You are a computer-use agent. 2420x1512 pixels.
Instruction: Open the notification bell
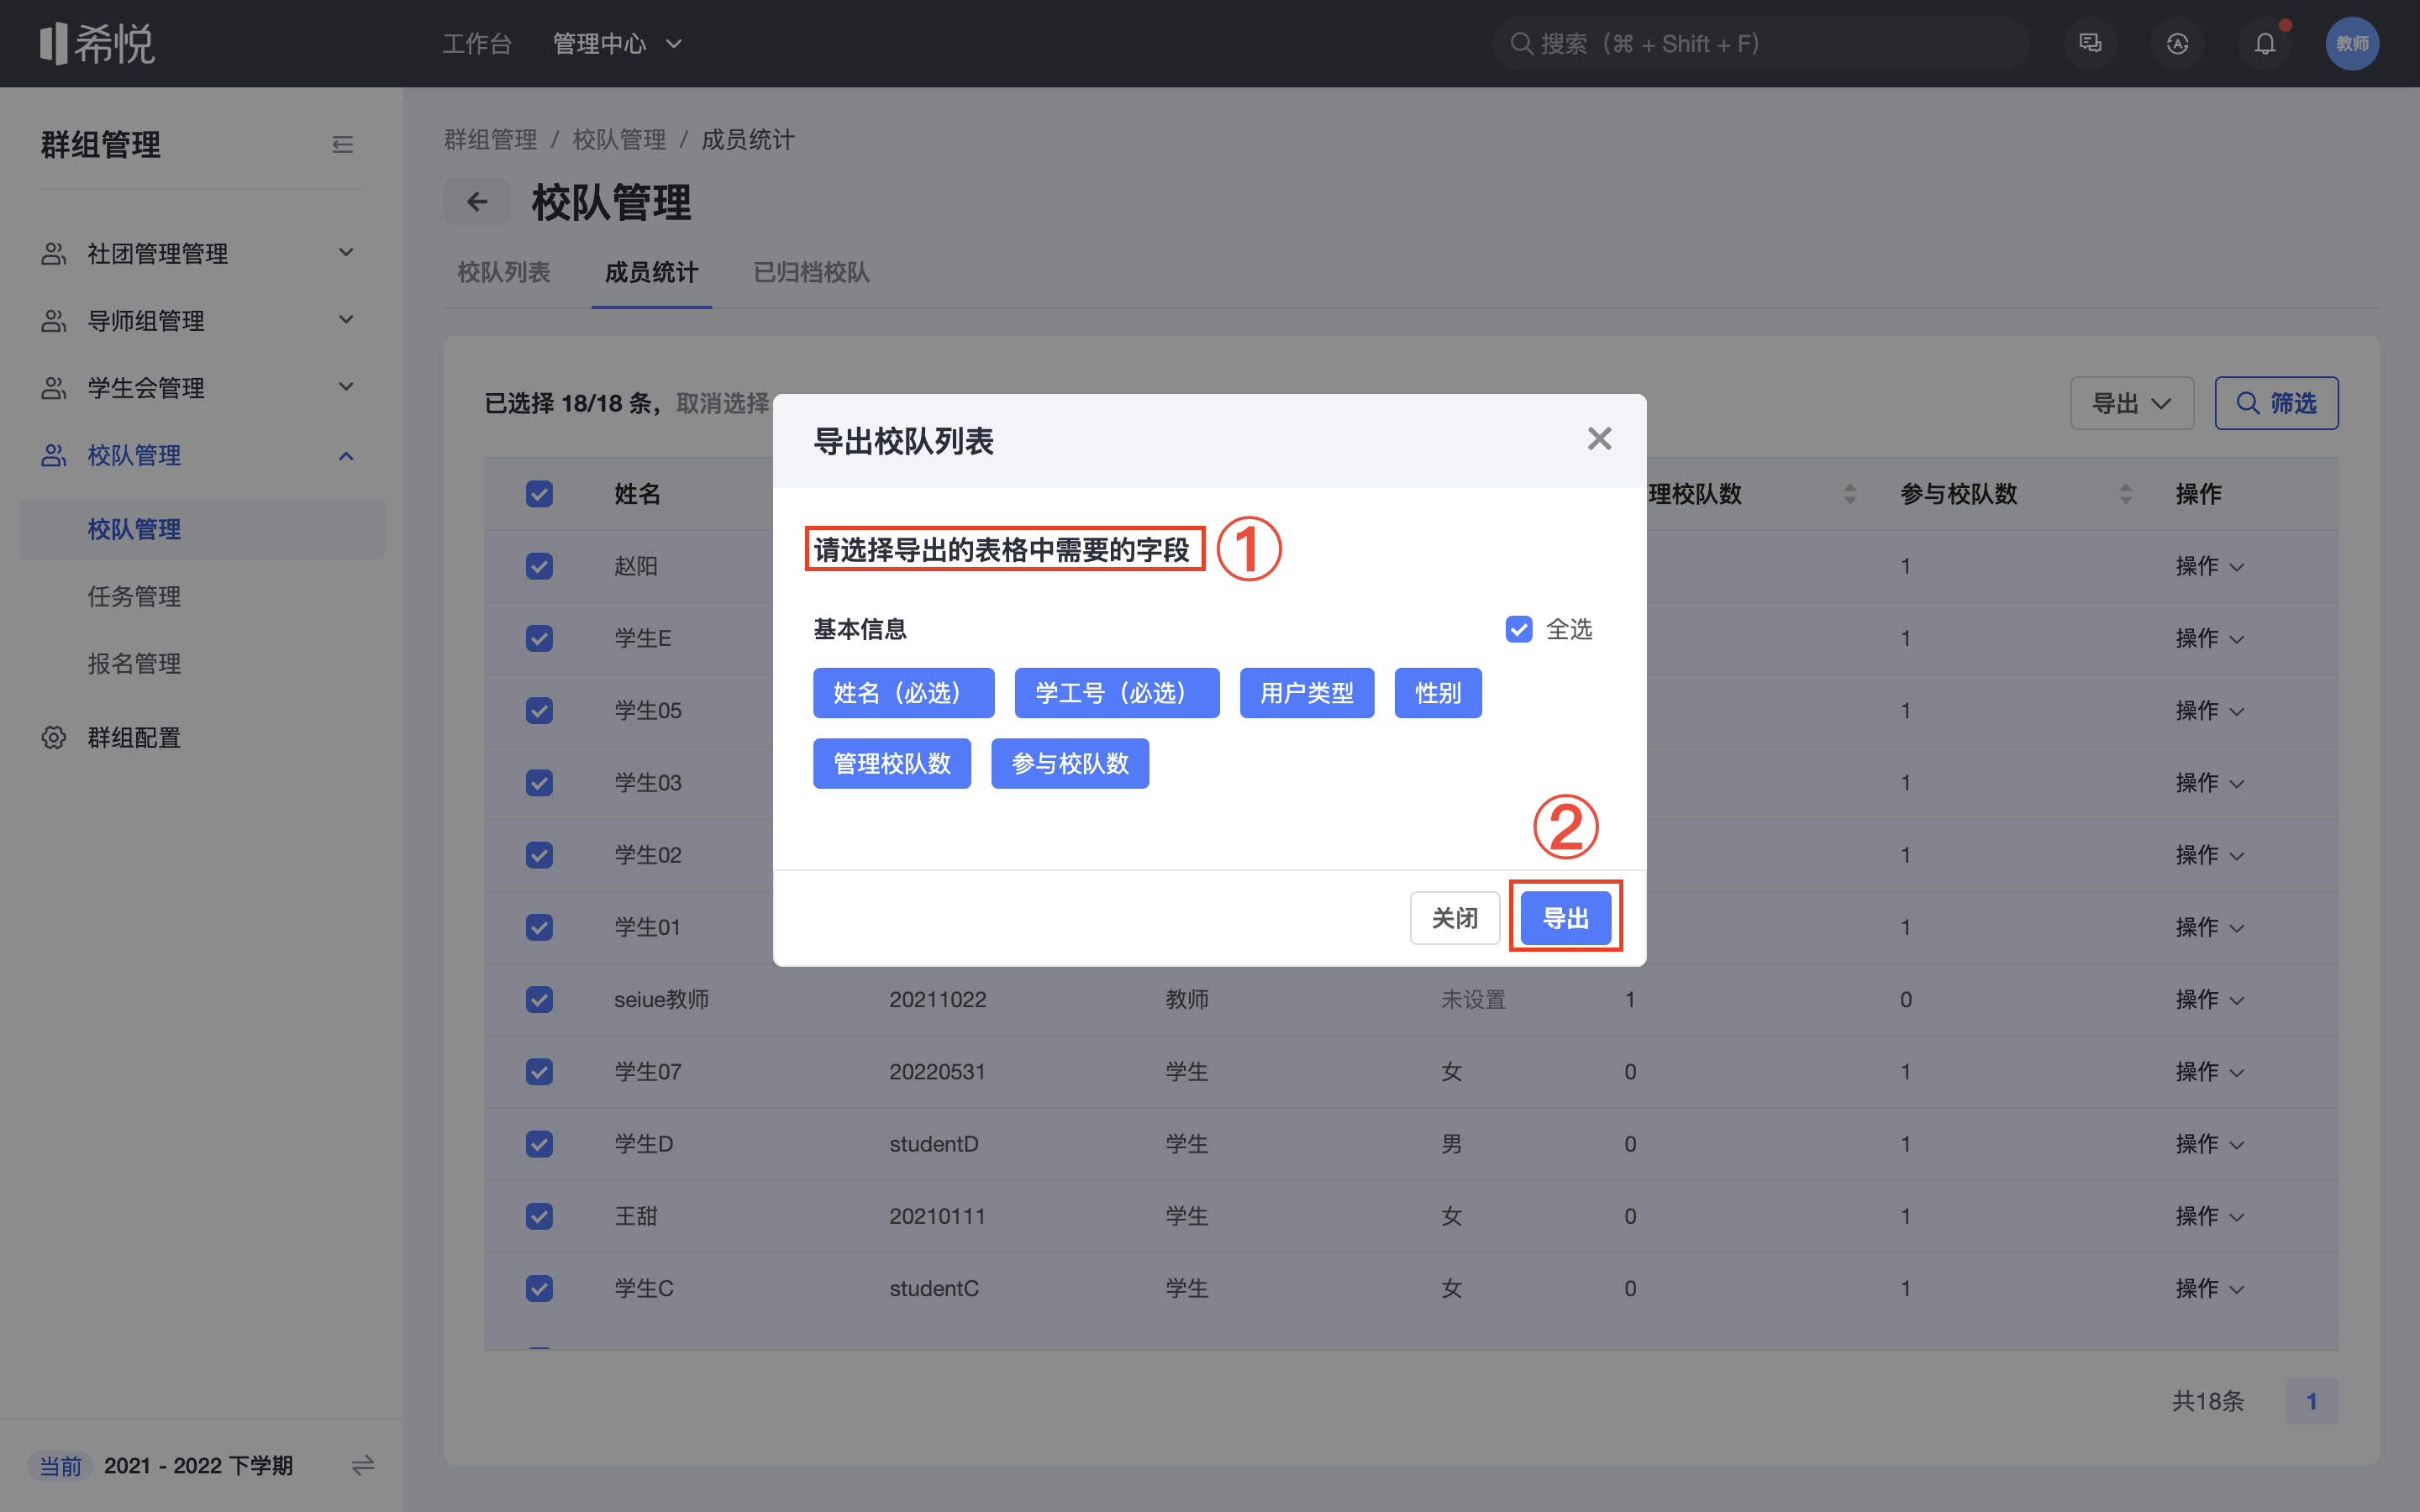pos(2264,43)
